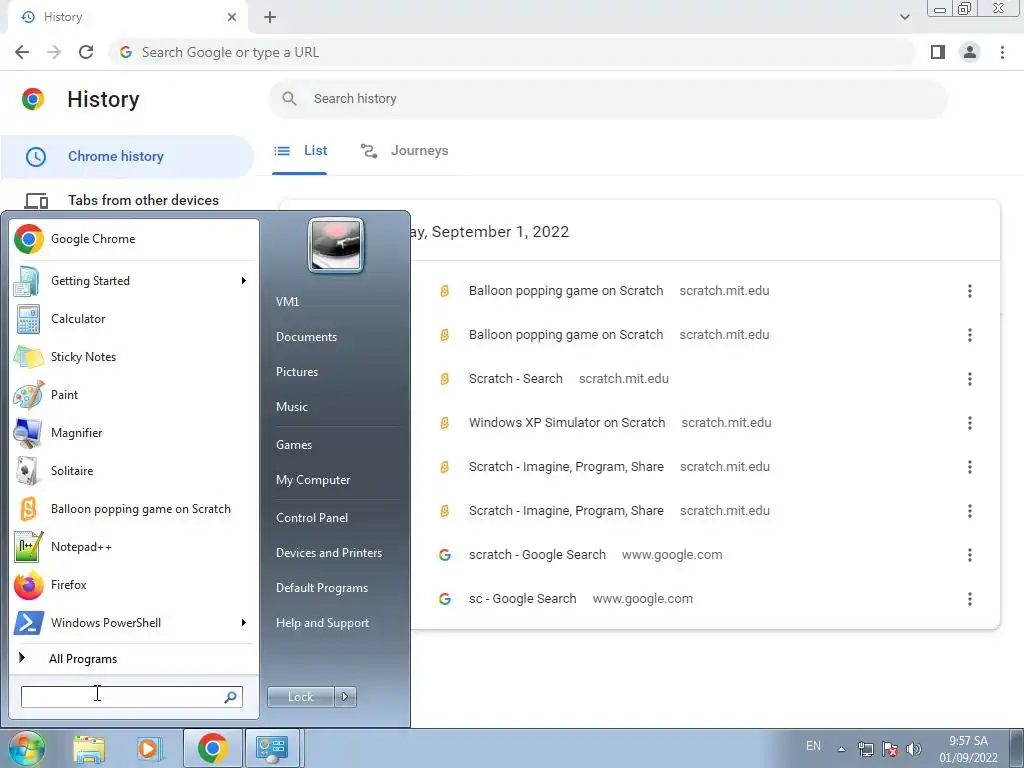This screenshot has height=768, width=1024.
Task: Open the Action Center flag icon
Action: pyautogui.click(x=889, y=749)
